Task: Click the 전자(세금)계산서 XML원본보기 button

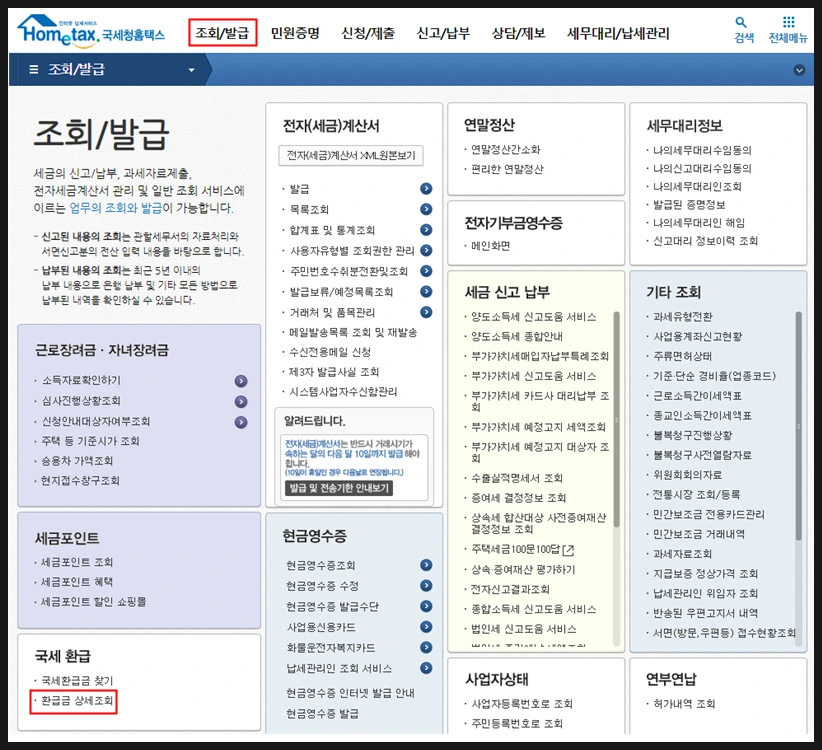Action: tap(351, 156)
